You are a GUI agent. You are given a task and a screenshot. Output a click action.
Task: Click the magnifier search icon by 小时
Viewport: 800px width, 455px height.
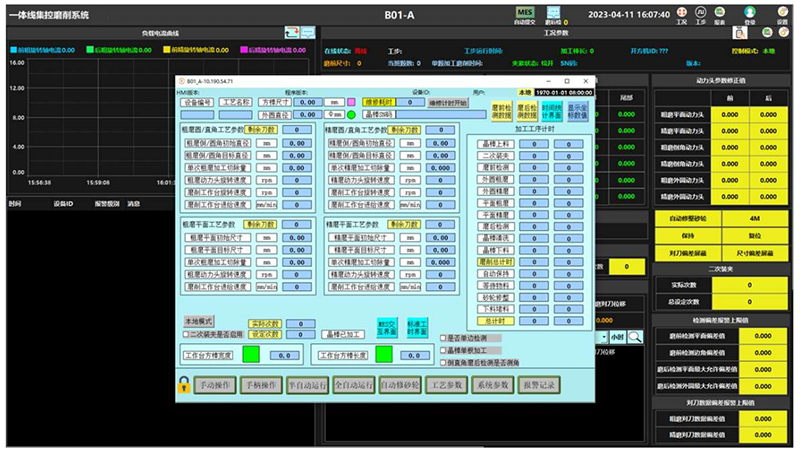(634, 337)
